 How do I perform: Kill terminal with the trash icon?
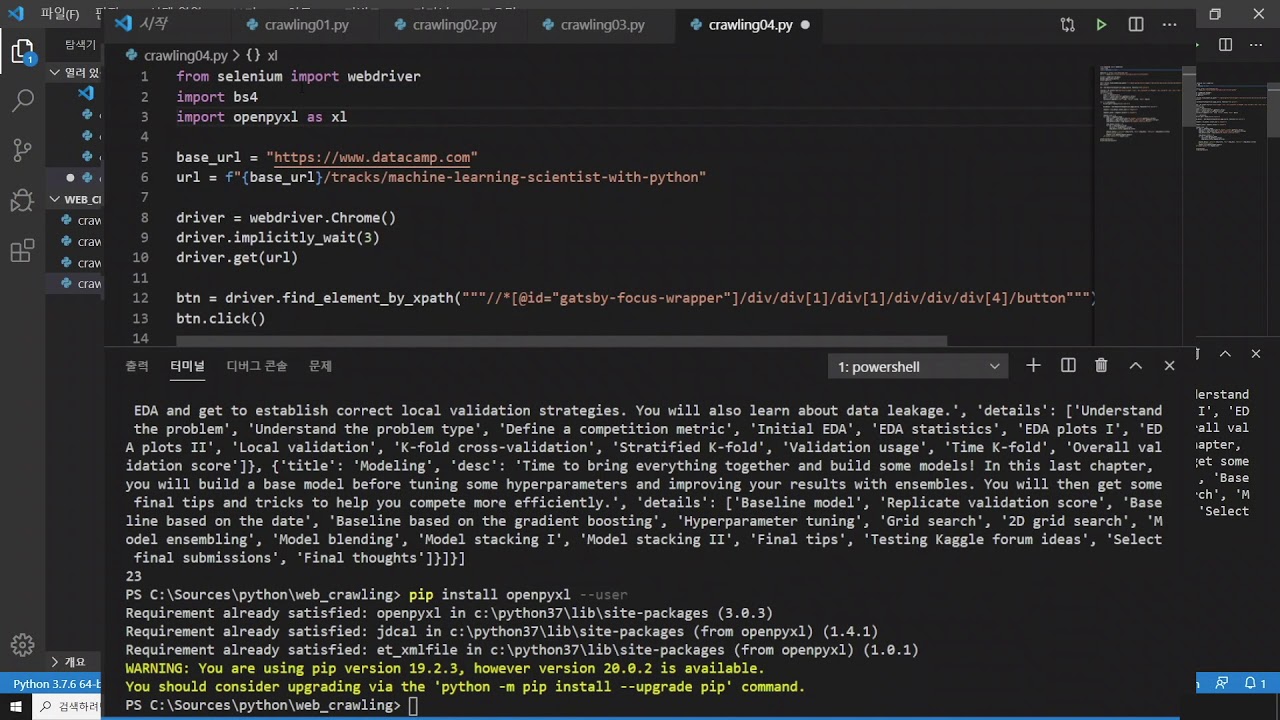[x=1101, y=366]
